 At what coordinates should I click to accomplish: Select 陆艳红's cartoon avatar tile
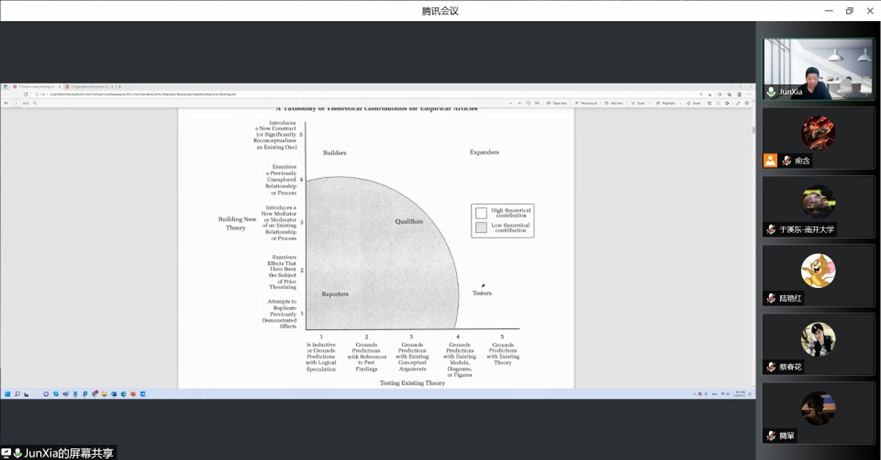tap(818, 271)
